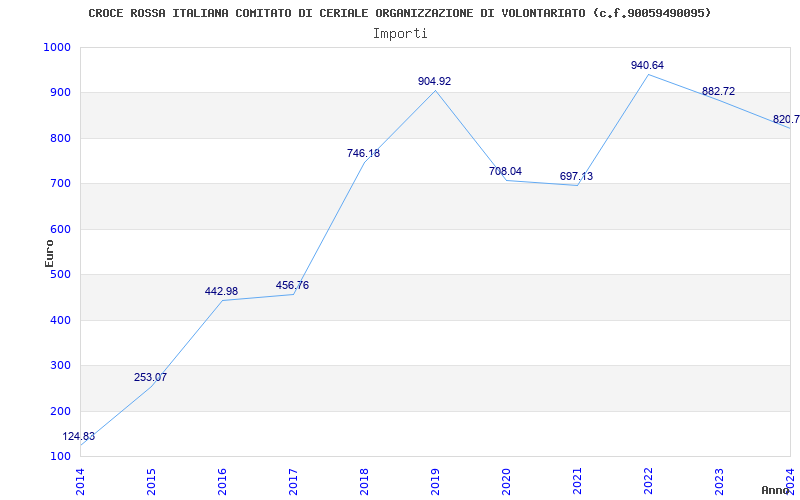
Task: Click the 300 y-axis tick label
Action: click(60, 365)
